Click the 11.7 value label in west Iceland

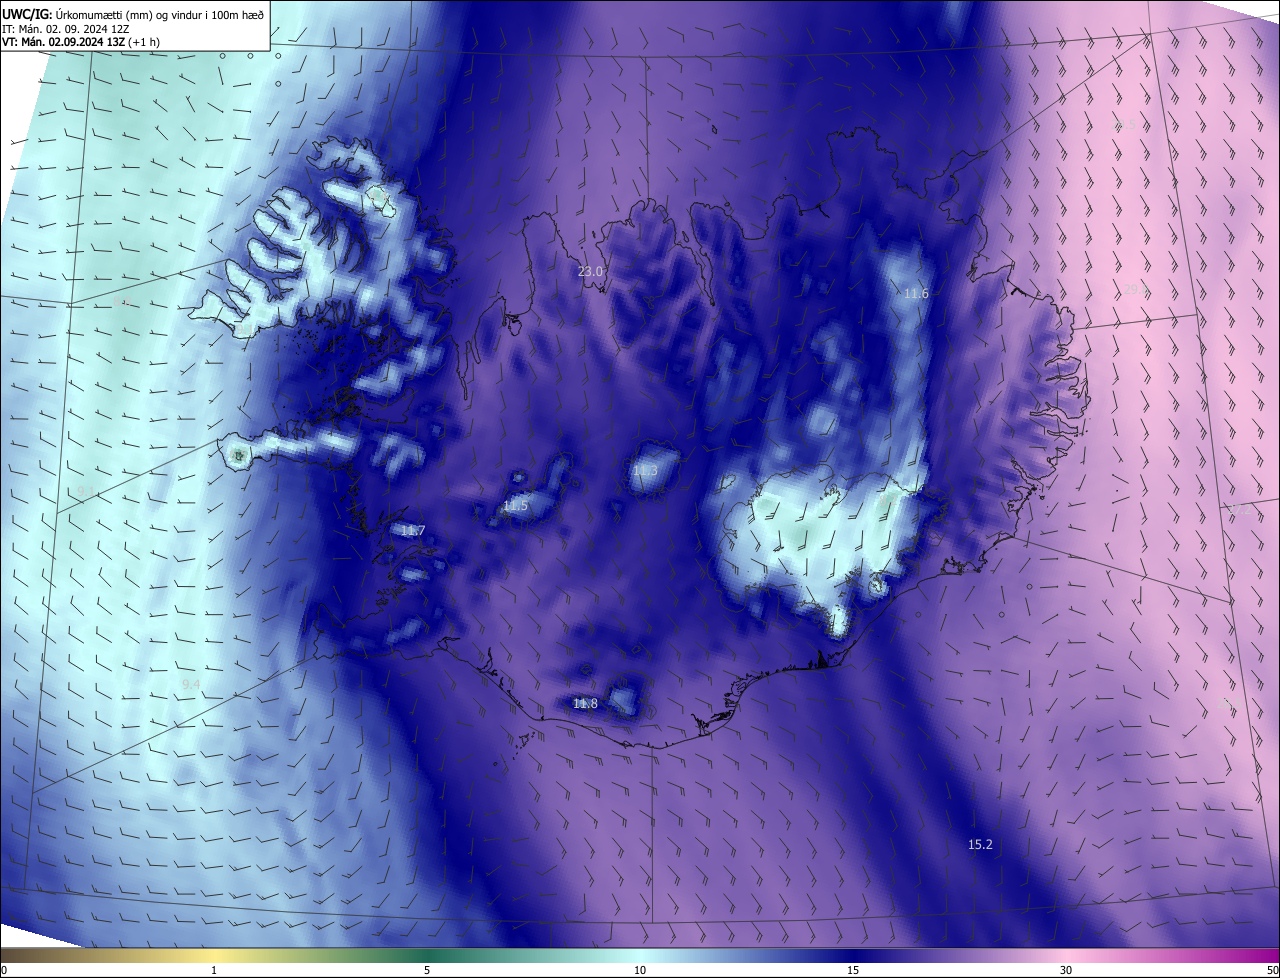coord(412,531)
